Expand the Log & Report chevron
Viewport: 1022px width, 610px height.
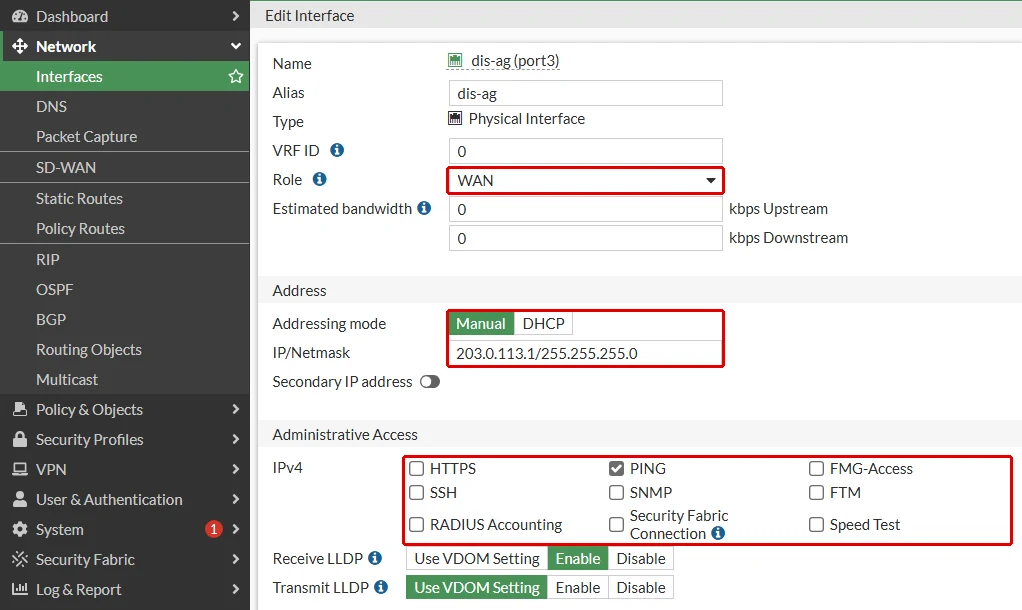coord(236,589)
